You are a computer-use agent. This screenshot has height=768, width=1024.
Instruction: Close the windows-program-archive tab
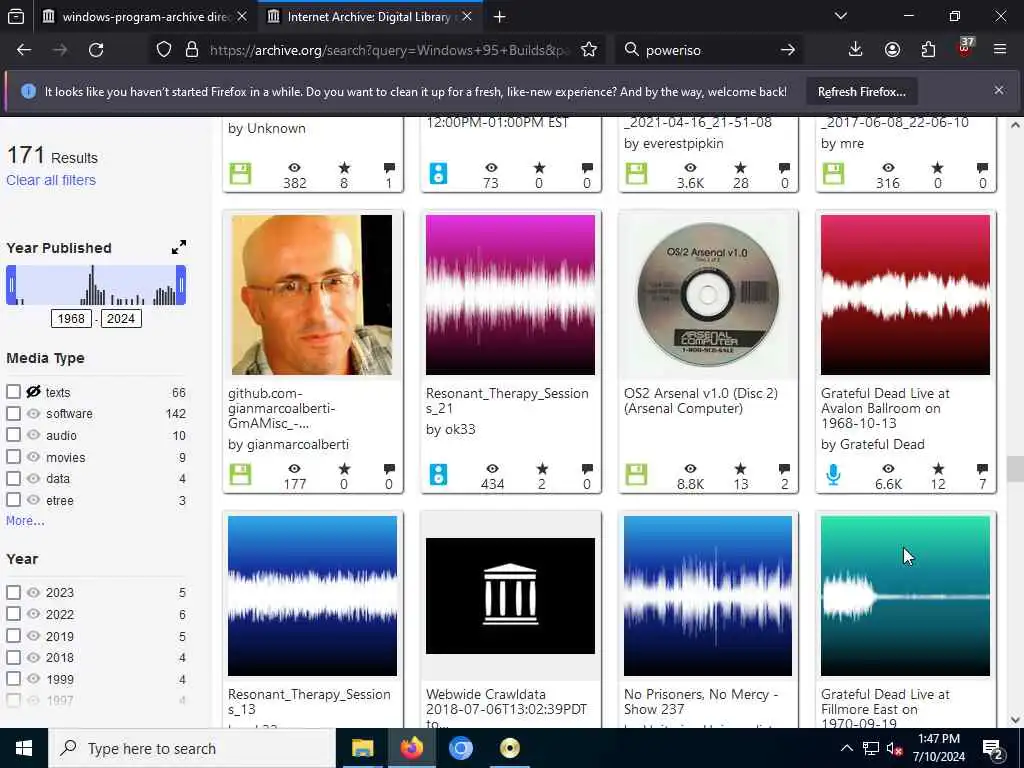(242, 17)
